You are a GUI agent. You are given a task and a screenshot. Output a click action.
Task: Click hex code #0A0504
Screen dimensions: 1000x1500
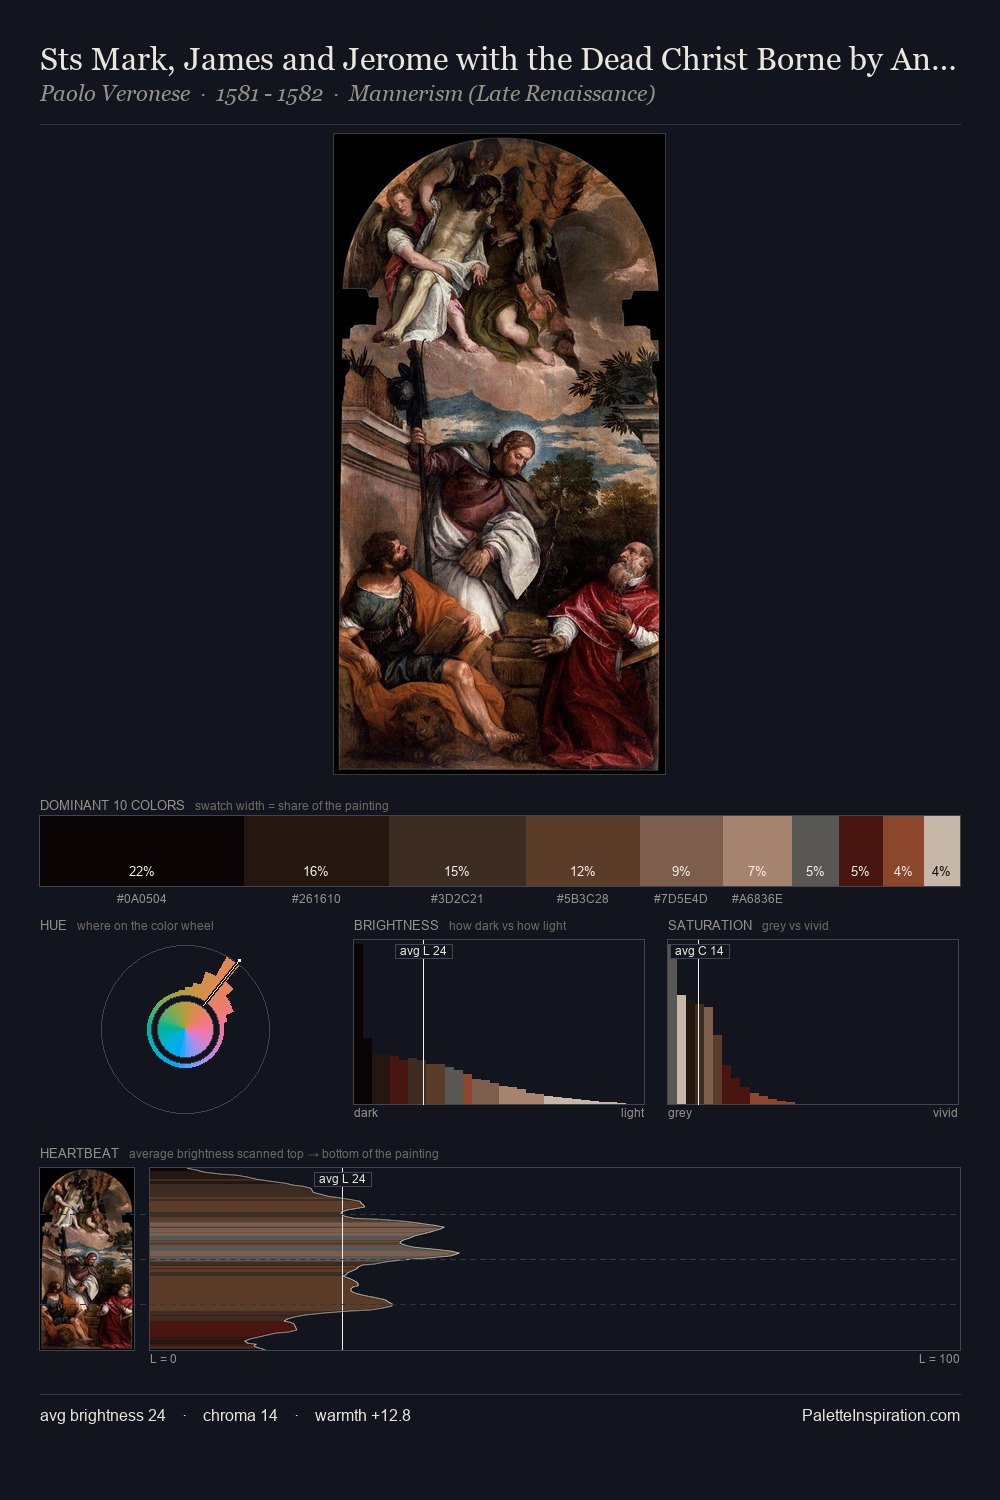142,899
